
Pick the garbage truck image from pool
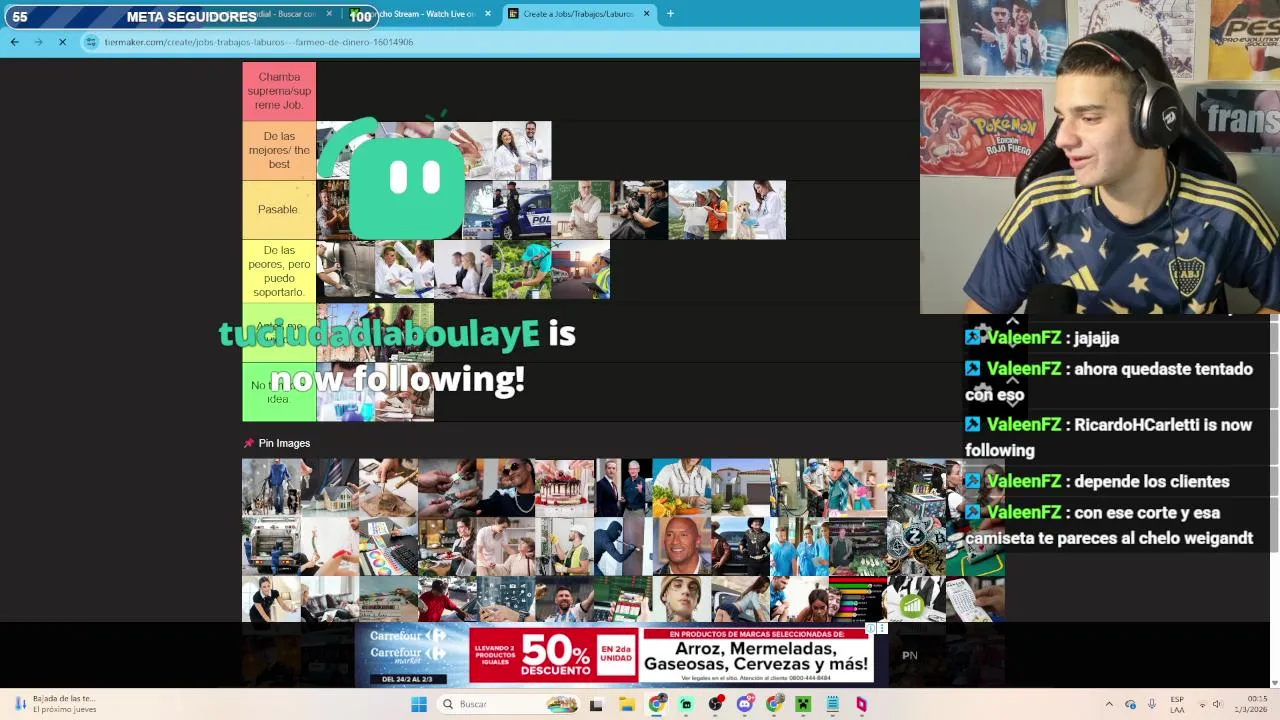coord(271,546)
